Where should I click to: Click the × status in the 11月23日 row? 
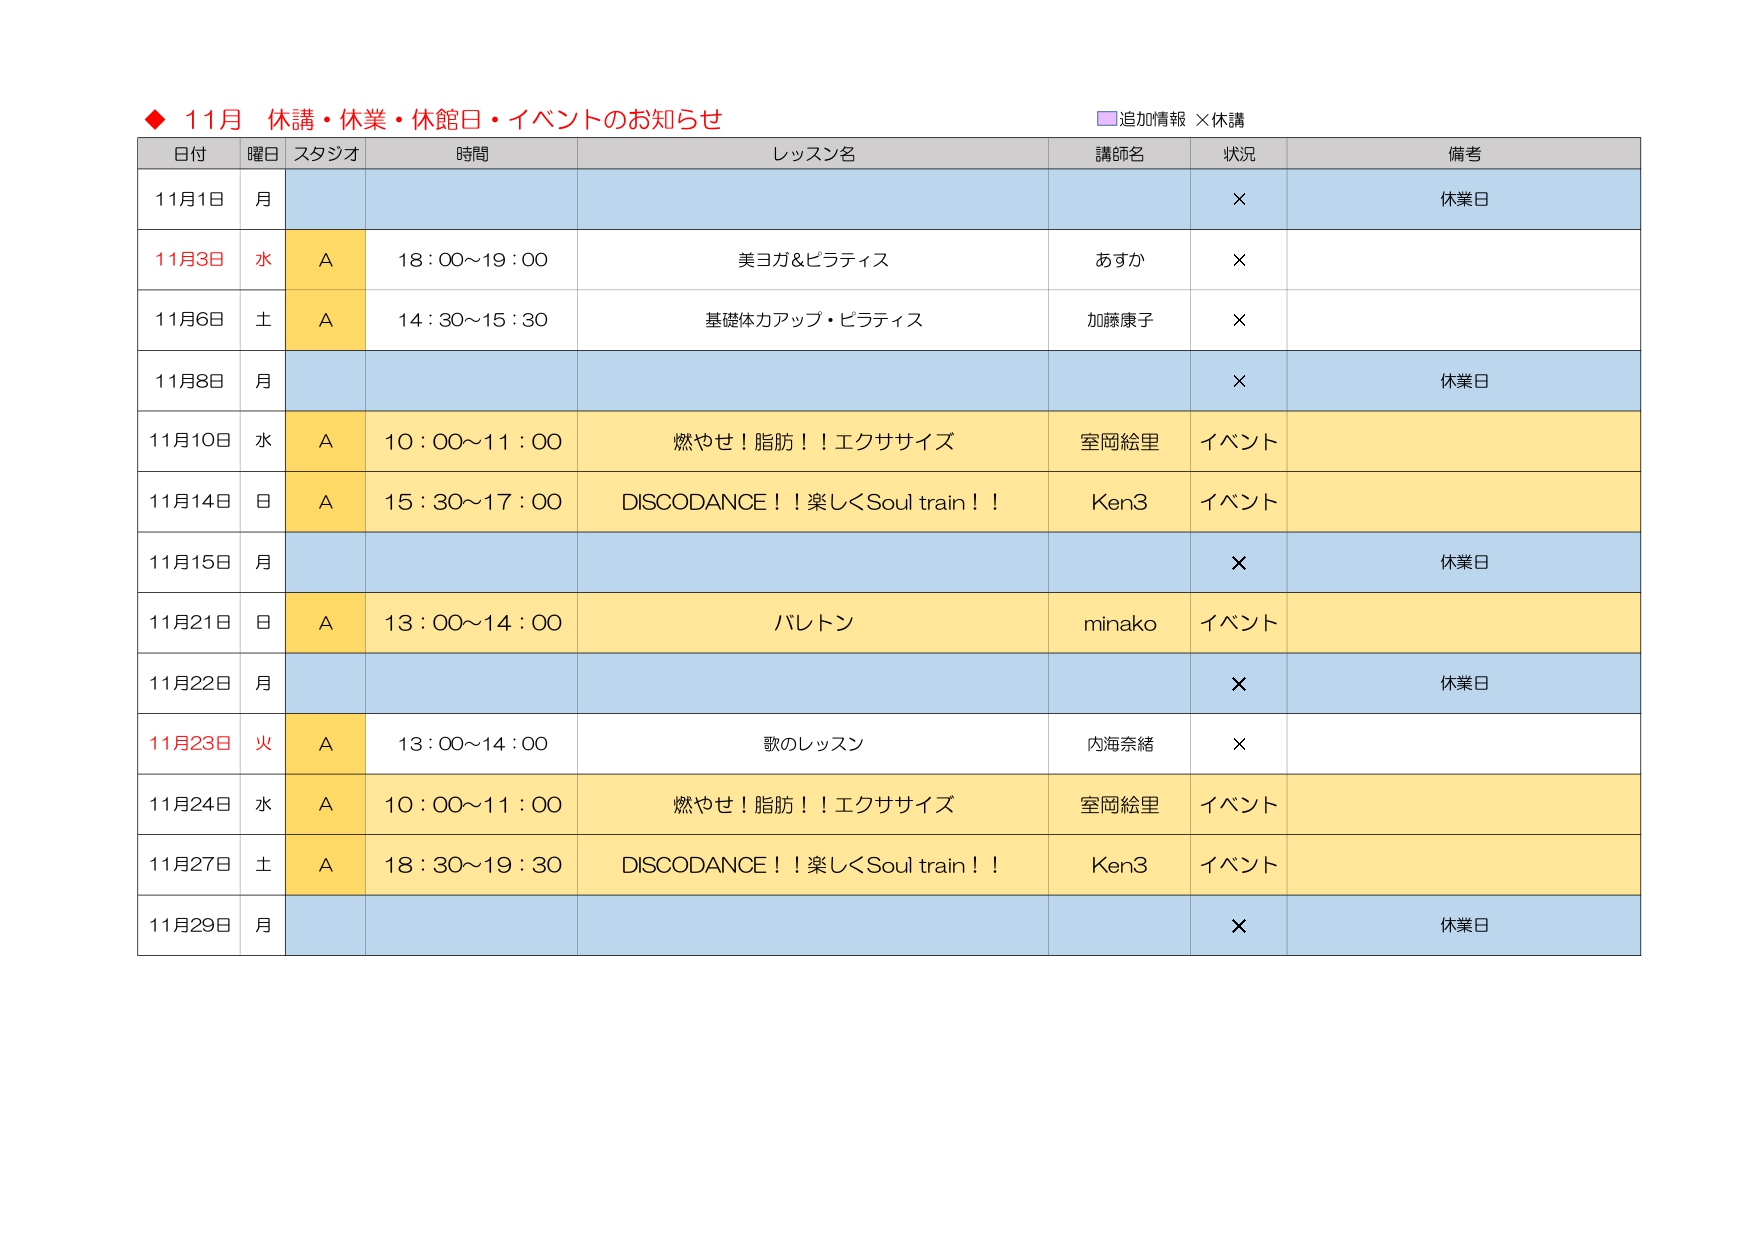tap(1239, 744)
